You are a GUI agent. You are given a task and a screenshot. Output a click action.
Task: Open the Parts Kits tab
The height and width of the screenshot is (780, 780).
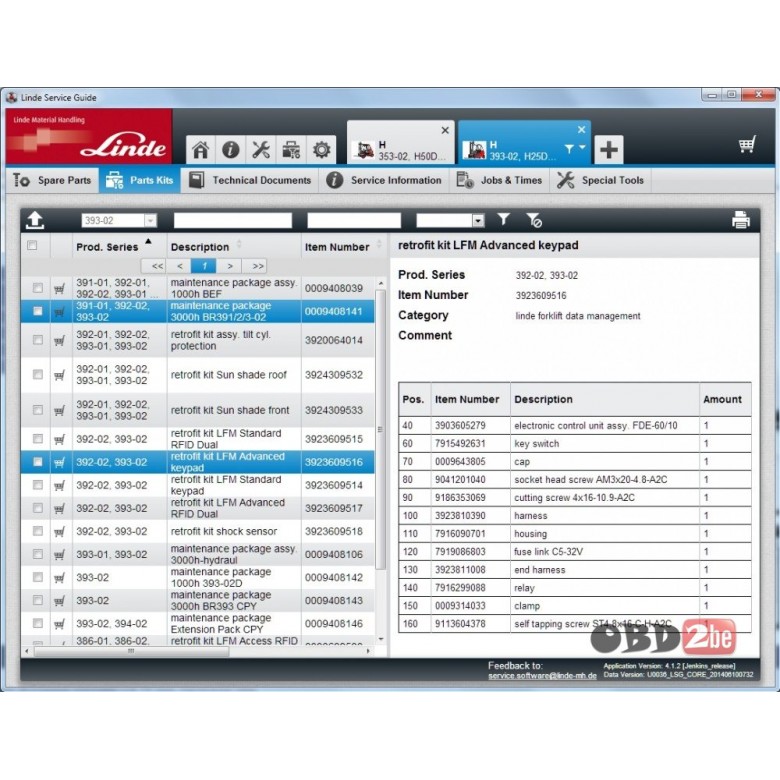click(140, 180)
